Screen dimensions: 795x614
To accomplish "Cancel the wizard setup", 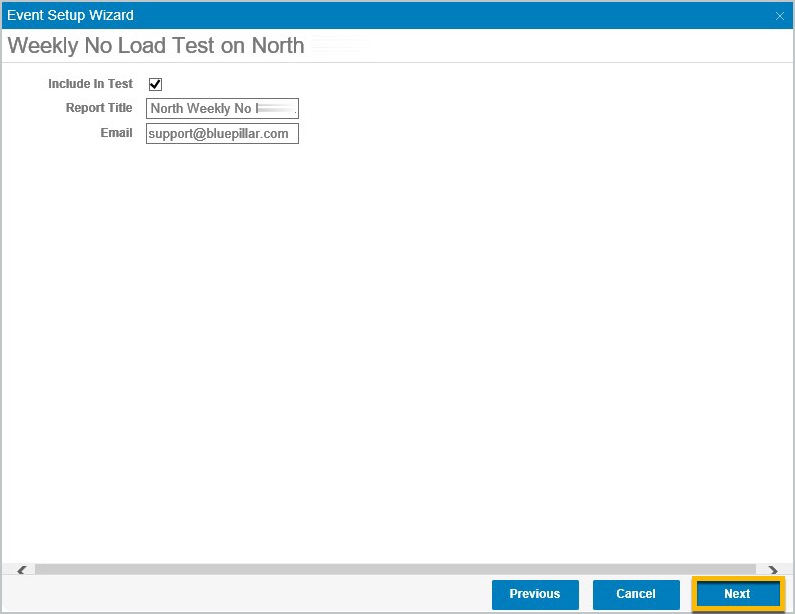I will tap(636, 594).
